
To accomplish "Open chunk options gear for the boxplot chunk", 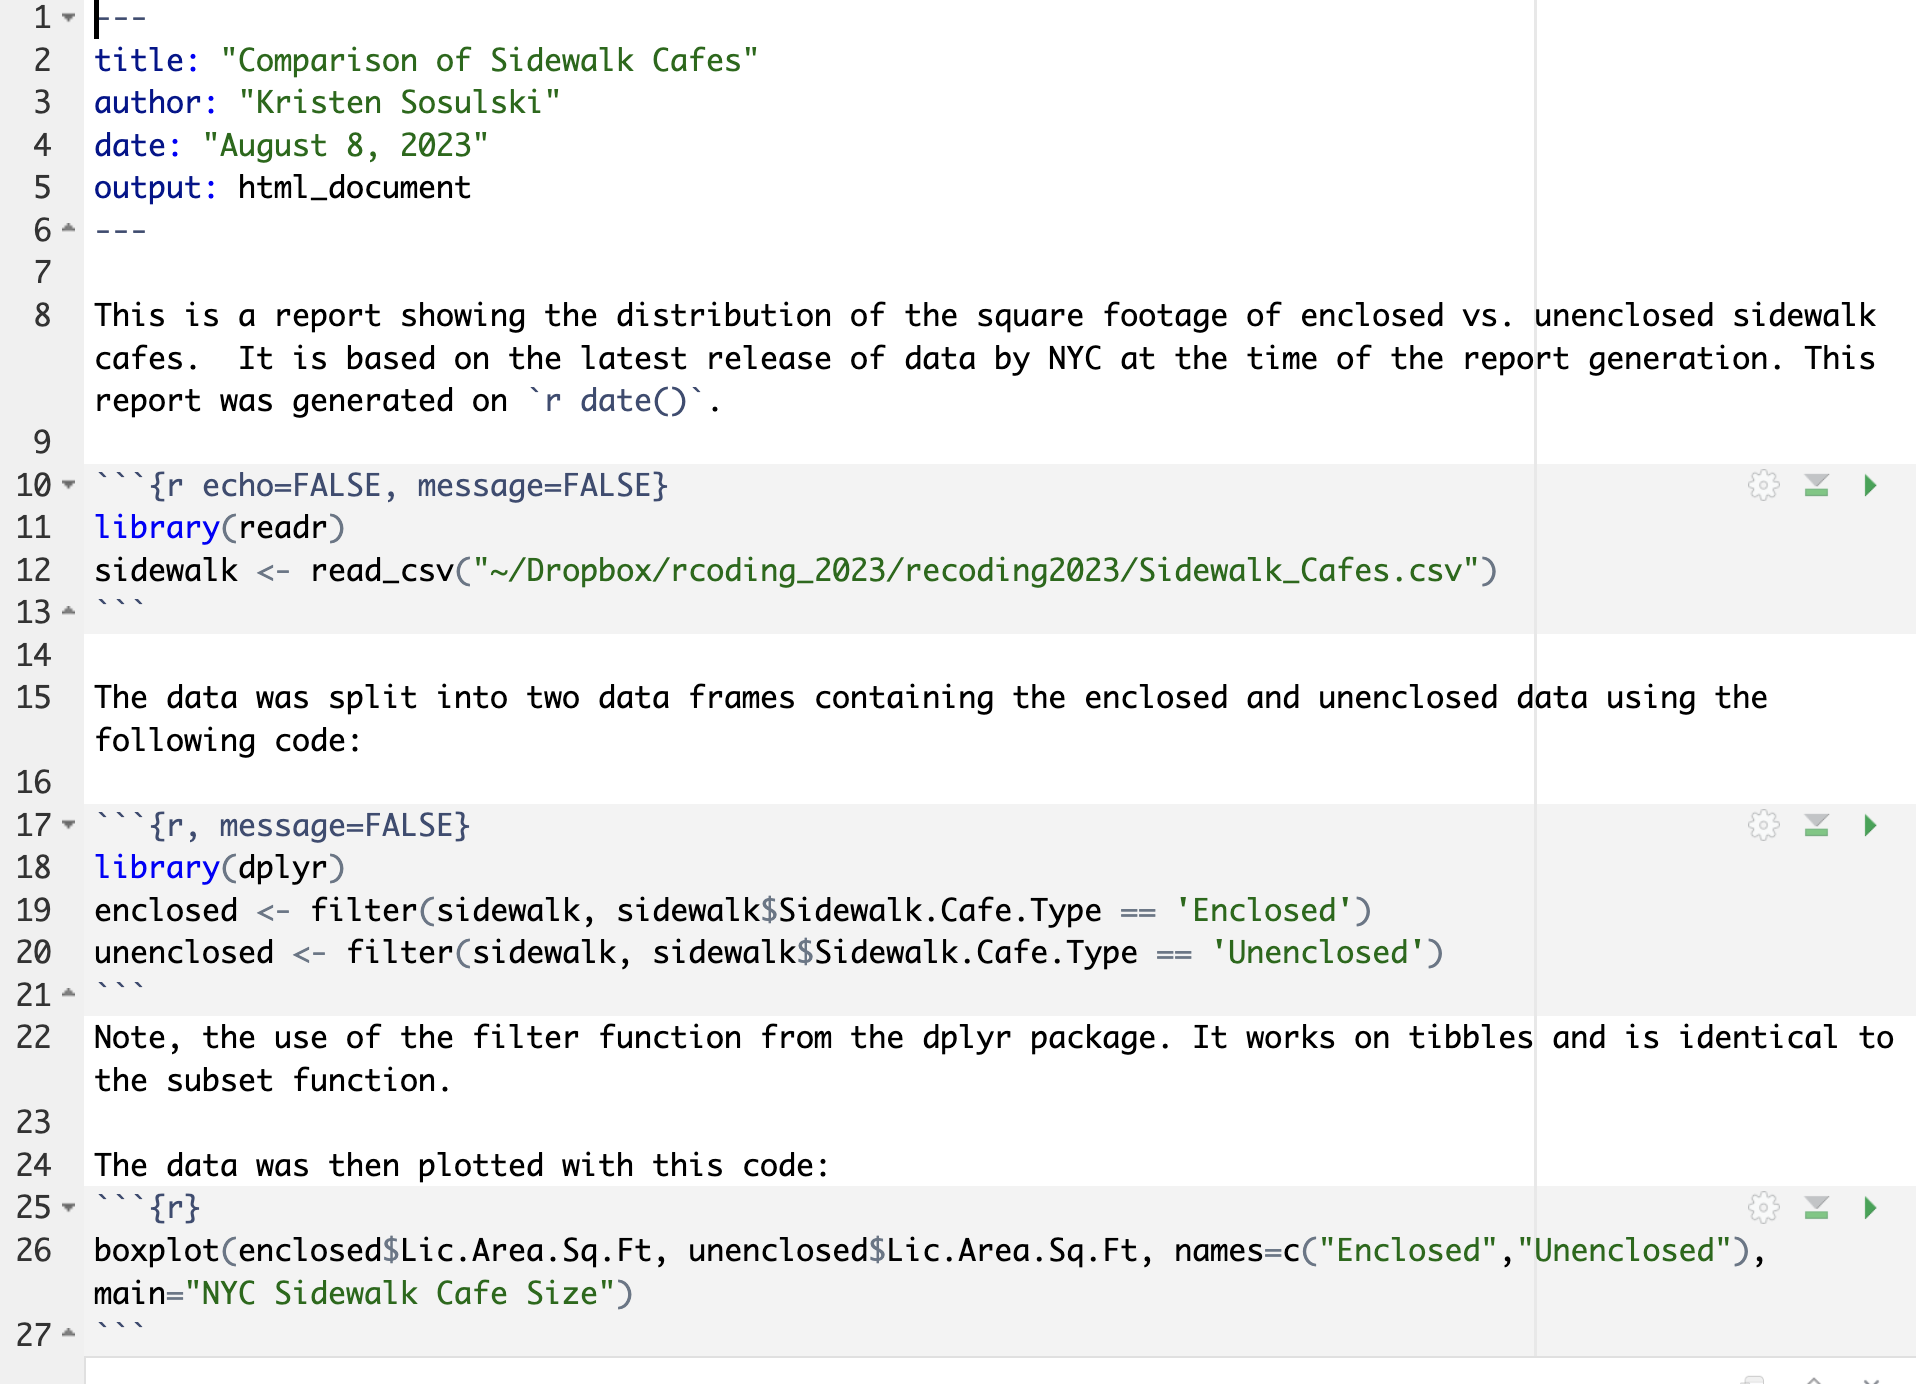I will 1764,1208.
